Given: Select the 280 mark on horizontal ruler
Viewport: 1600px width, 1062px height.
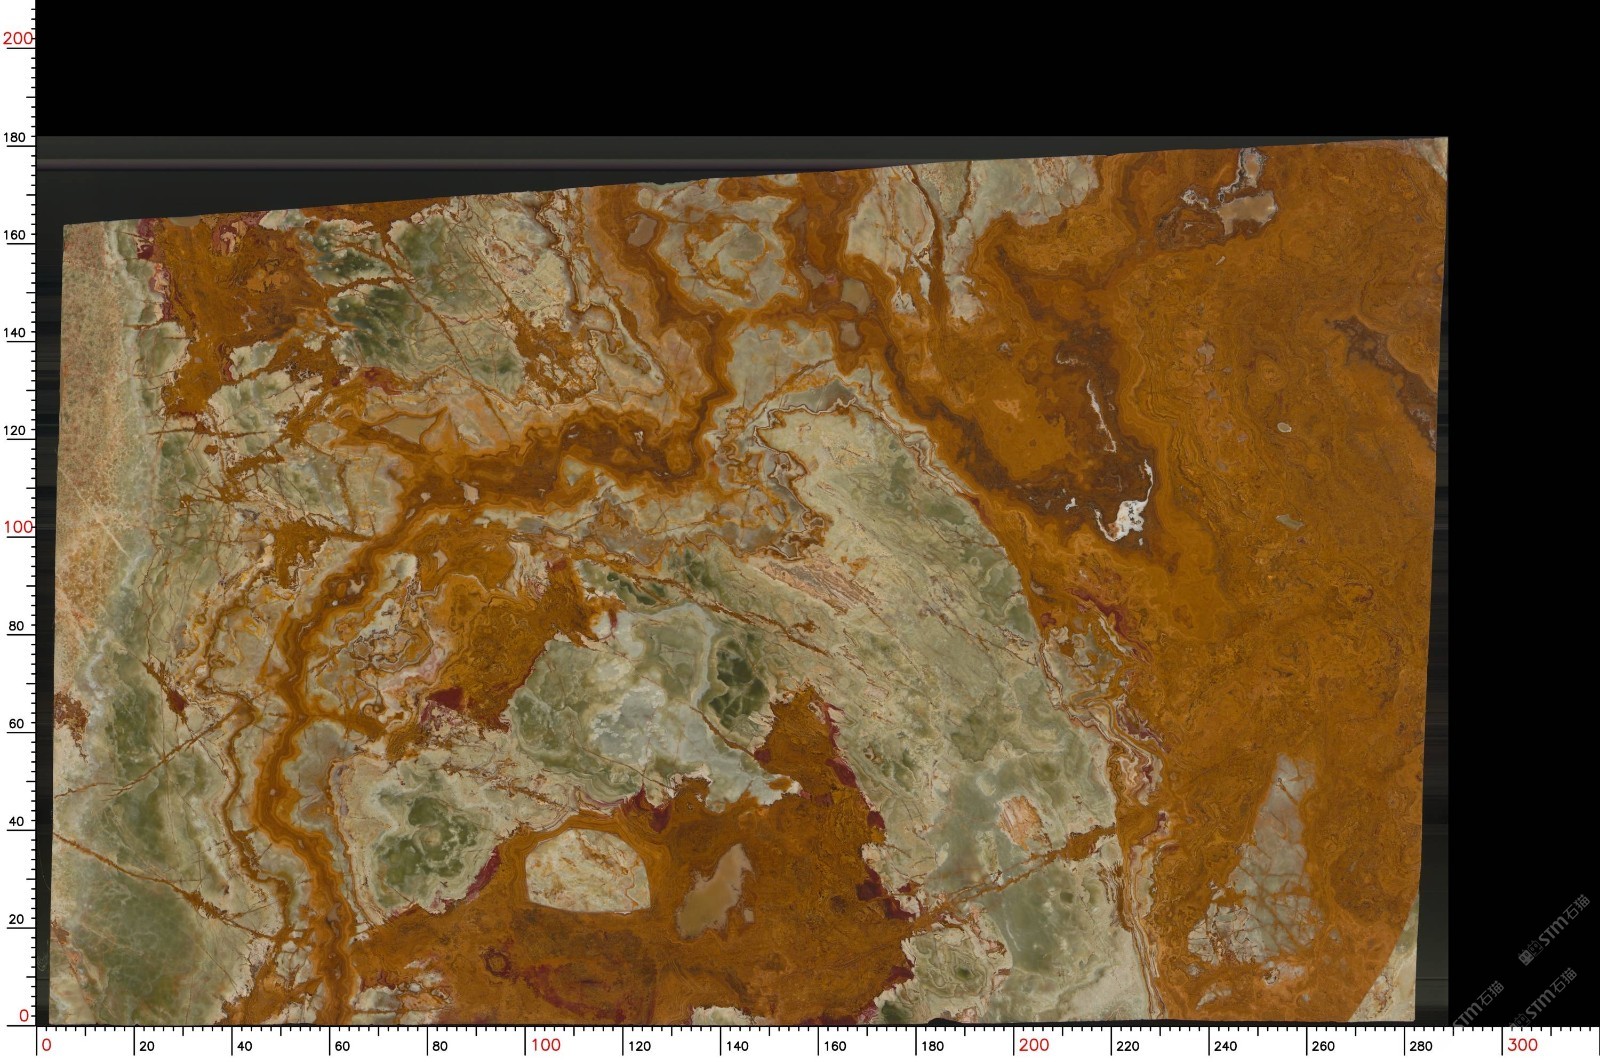Looking at the screenshot, I should [1420, 1046].
